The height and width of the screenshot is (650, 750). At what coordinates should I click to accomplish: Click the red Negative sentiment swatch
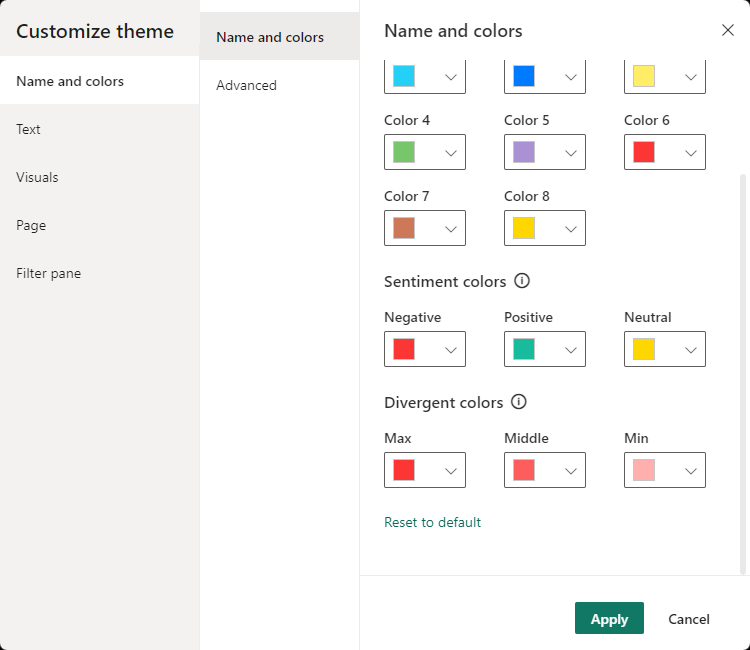(404, 349)
